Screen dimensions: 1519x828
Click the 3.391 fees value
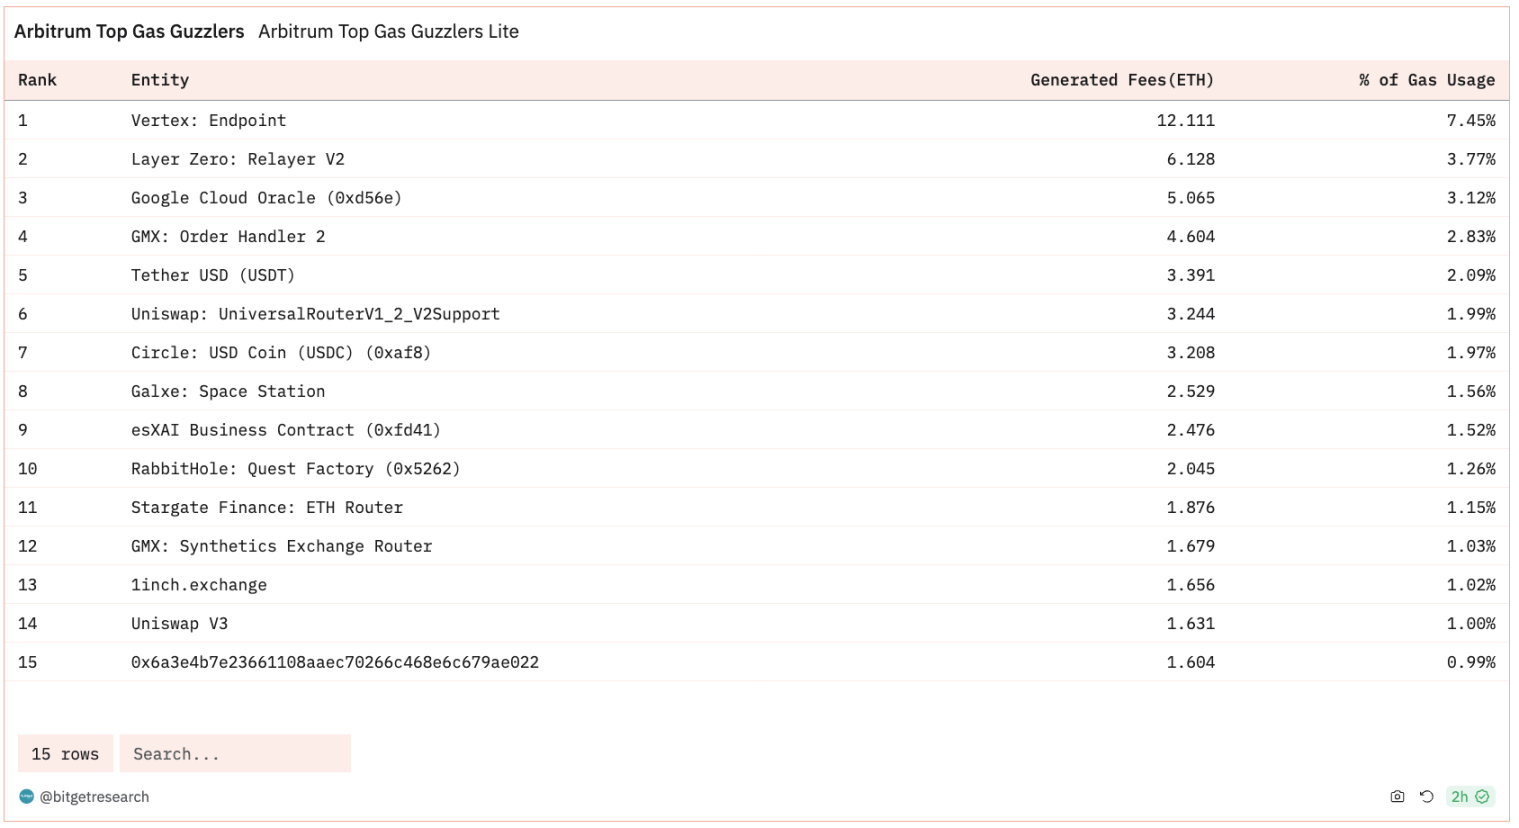point(1191,275)
